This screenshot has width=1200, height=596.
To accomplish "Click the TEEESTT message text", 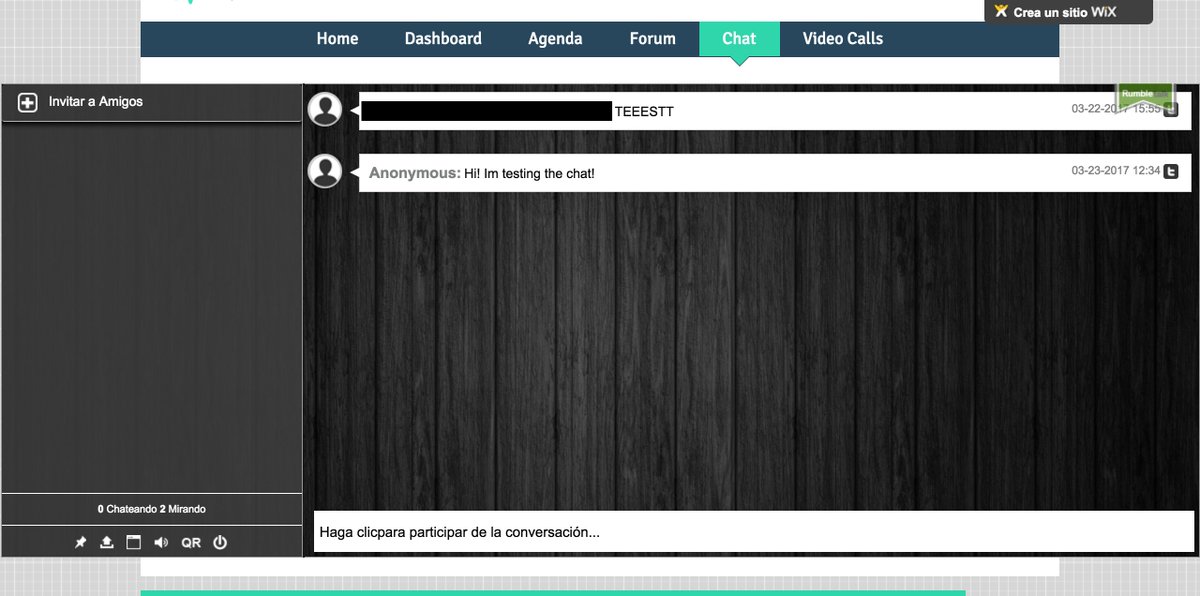I will 644,112.
